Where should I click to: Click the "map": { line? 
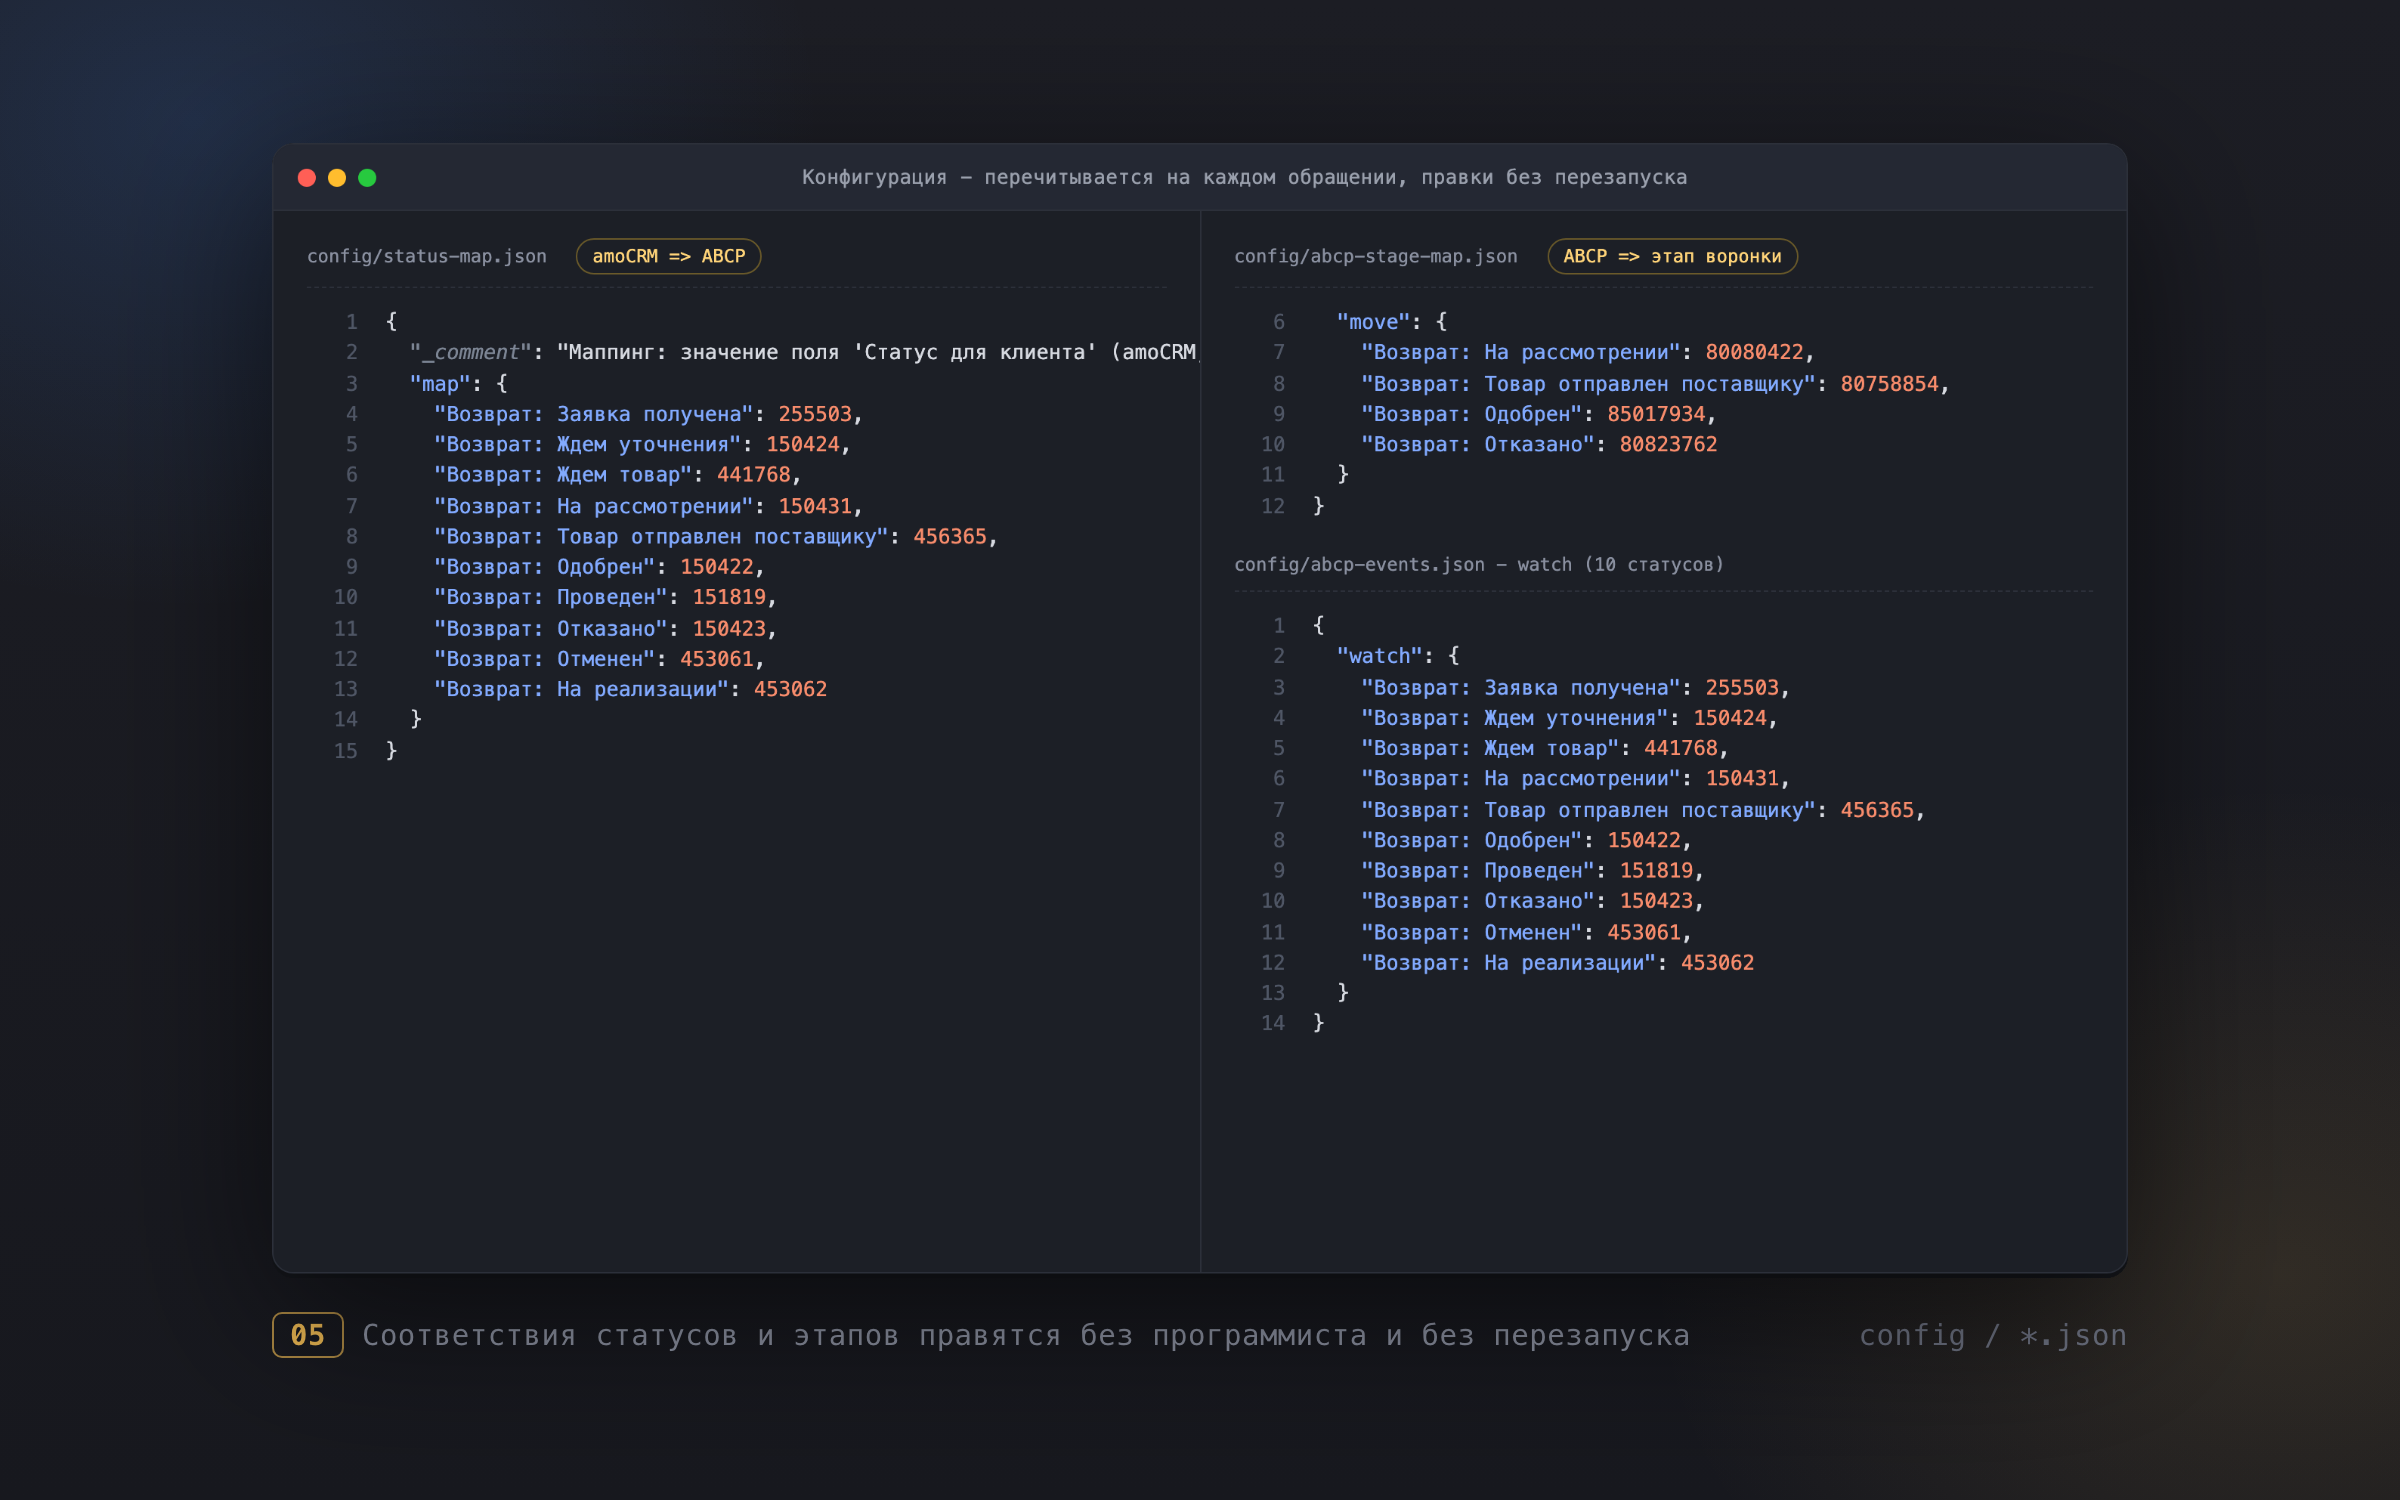(x=458, y=383)
